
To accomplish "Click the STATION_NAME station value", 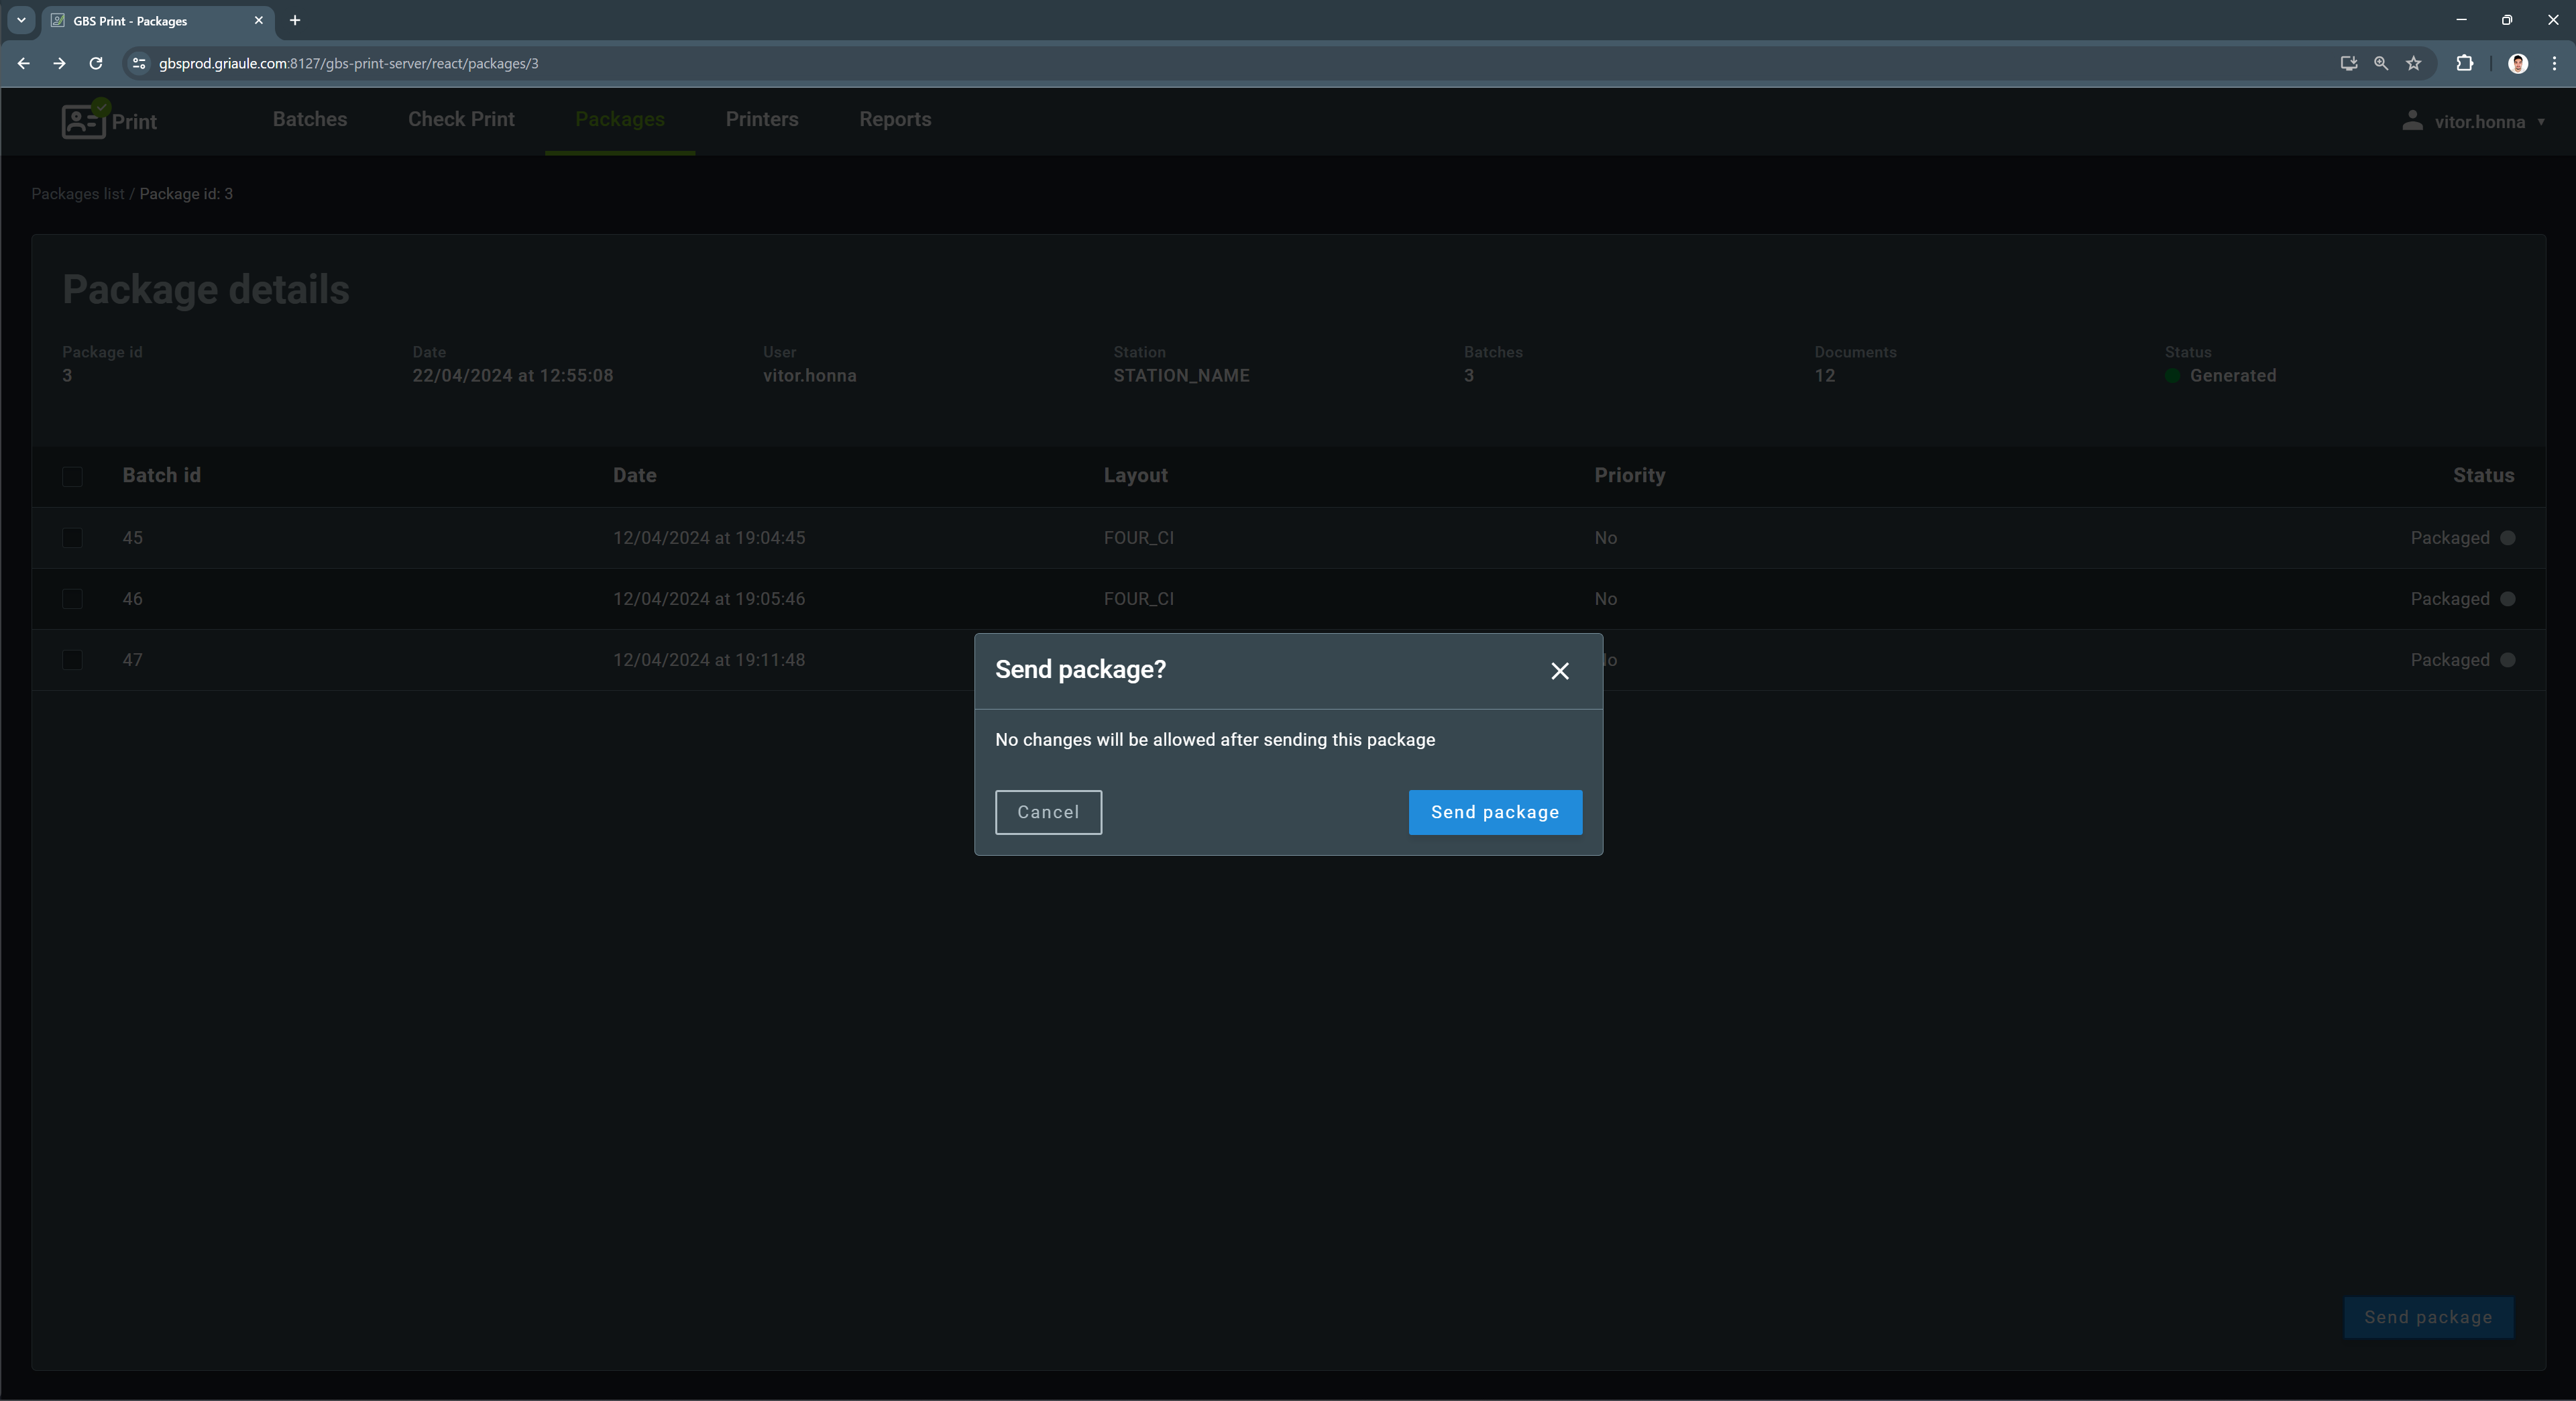I will click(x=1181, y=376).
